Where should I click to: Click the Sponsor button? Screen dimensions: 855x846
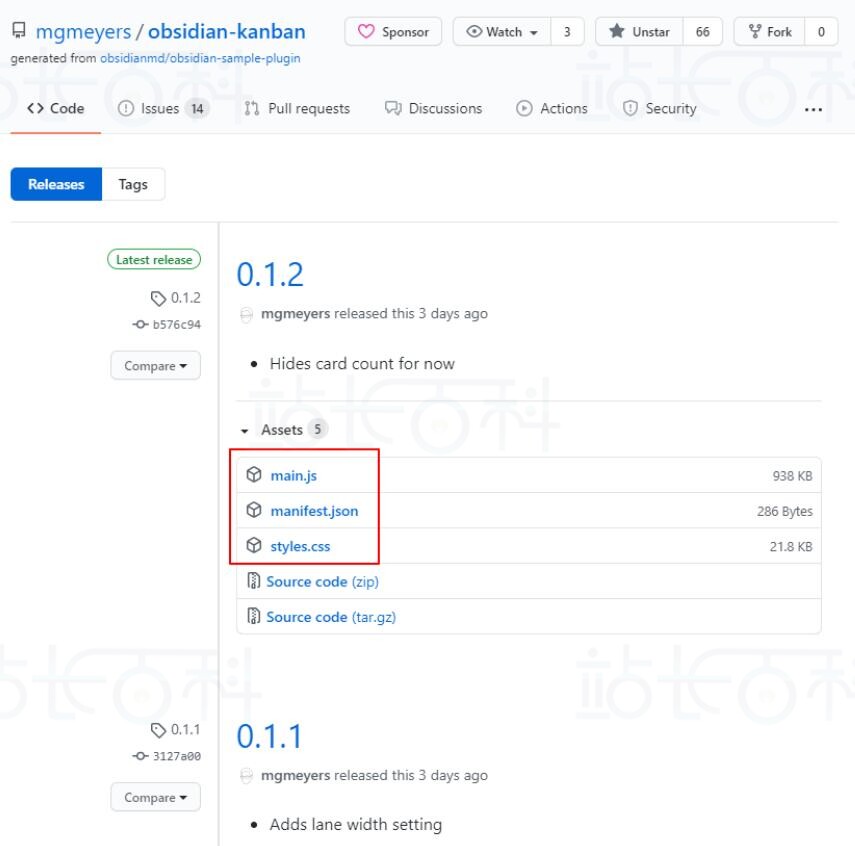[393, 32]
